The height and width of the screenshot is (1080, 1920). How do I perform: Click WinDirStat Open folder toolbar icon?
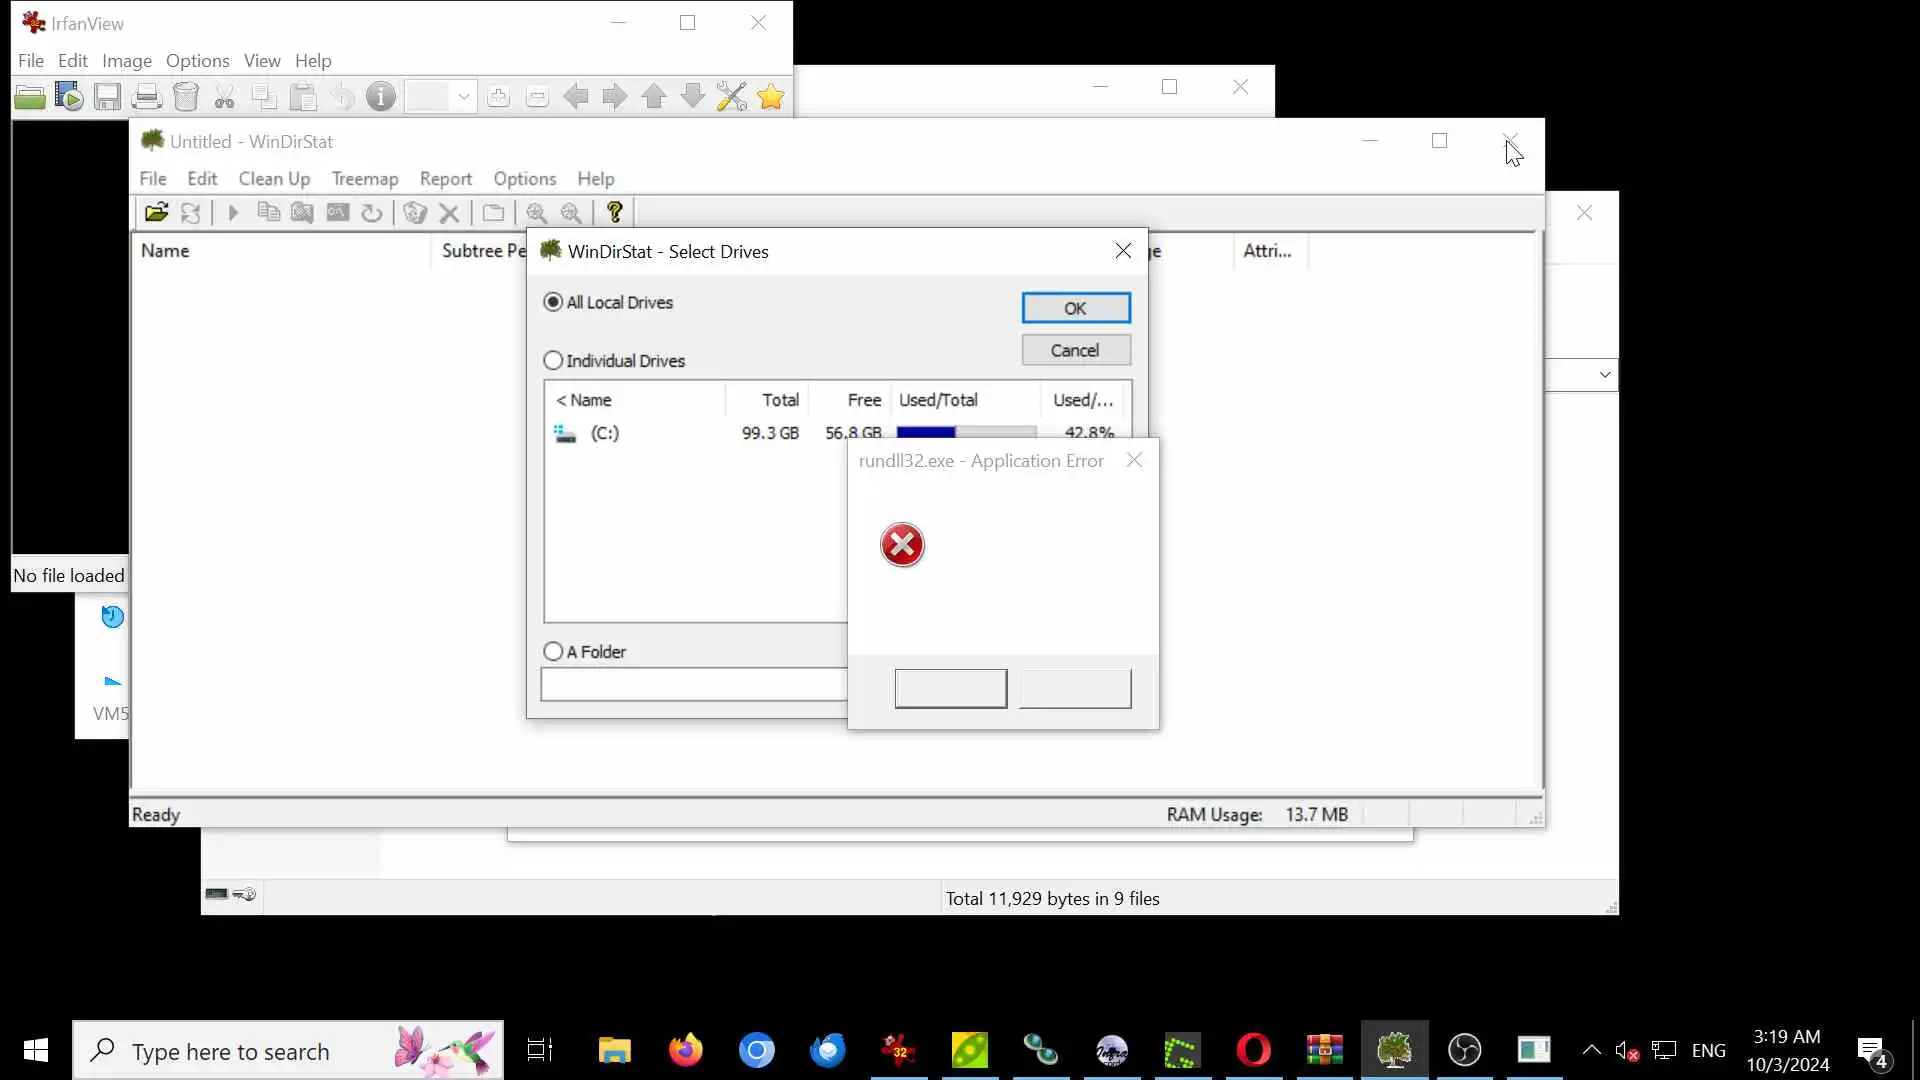point(156,213)
